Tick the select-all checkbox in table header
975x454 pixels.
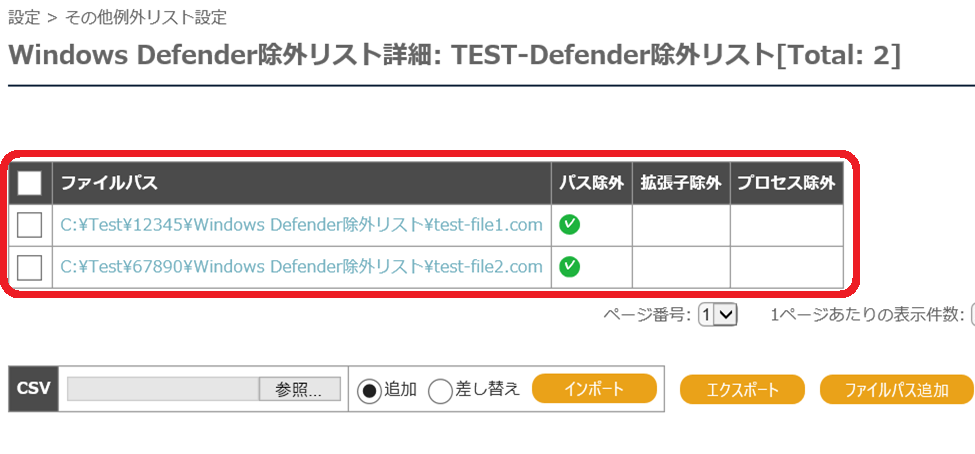click(29, 183)
